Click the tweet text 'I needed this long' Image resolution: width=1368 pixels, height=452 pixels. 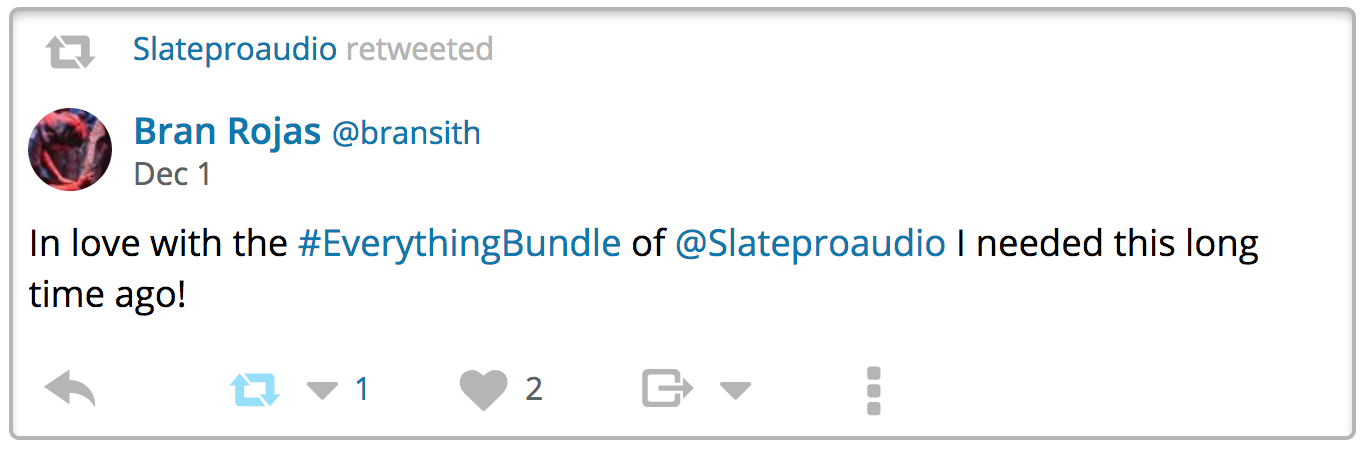pos(1107,244)
